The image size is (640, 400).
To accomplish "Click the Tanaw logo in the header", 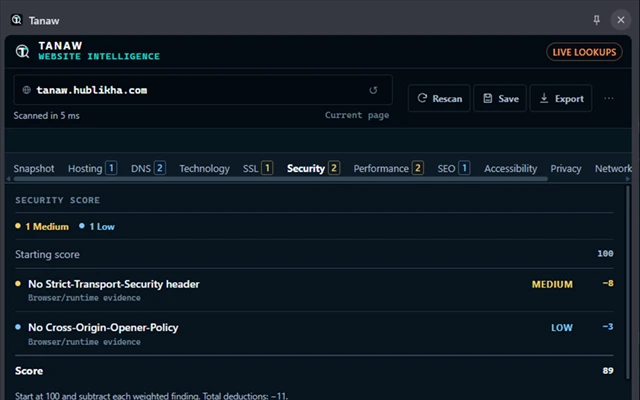I will point(22,51).
